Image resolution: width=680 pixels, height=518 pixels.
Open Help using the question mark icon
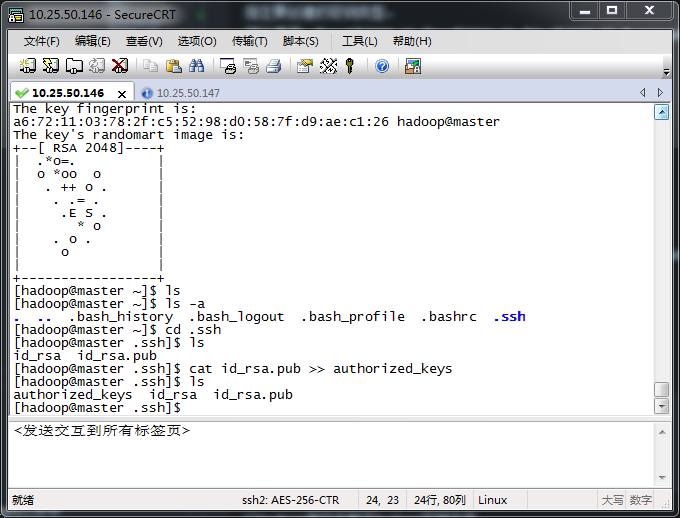[x=381, y=66]
